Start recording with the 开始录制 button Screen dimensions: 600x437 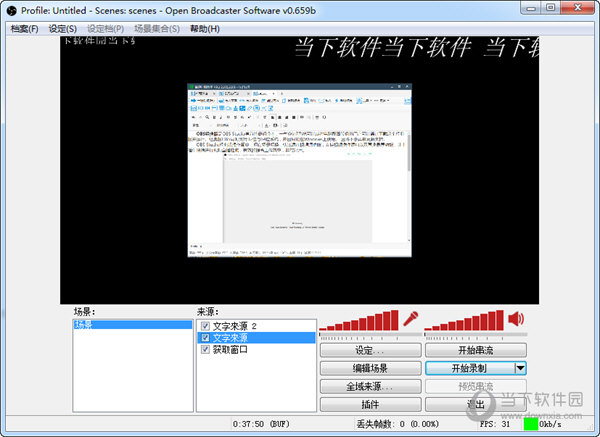coord(470,368)
